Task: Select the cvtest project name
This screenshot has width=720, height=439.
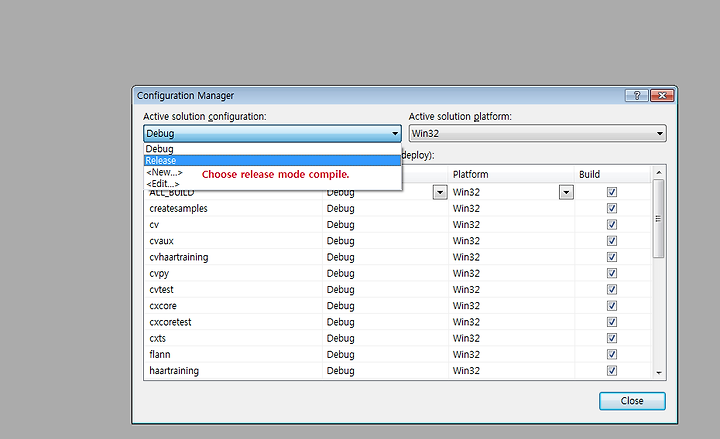Action: 162,289
